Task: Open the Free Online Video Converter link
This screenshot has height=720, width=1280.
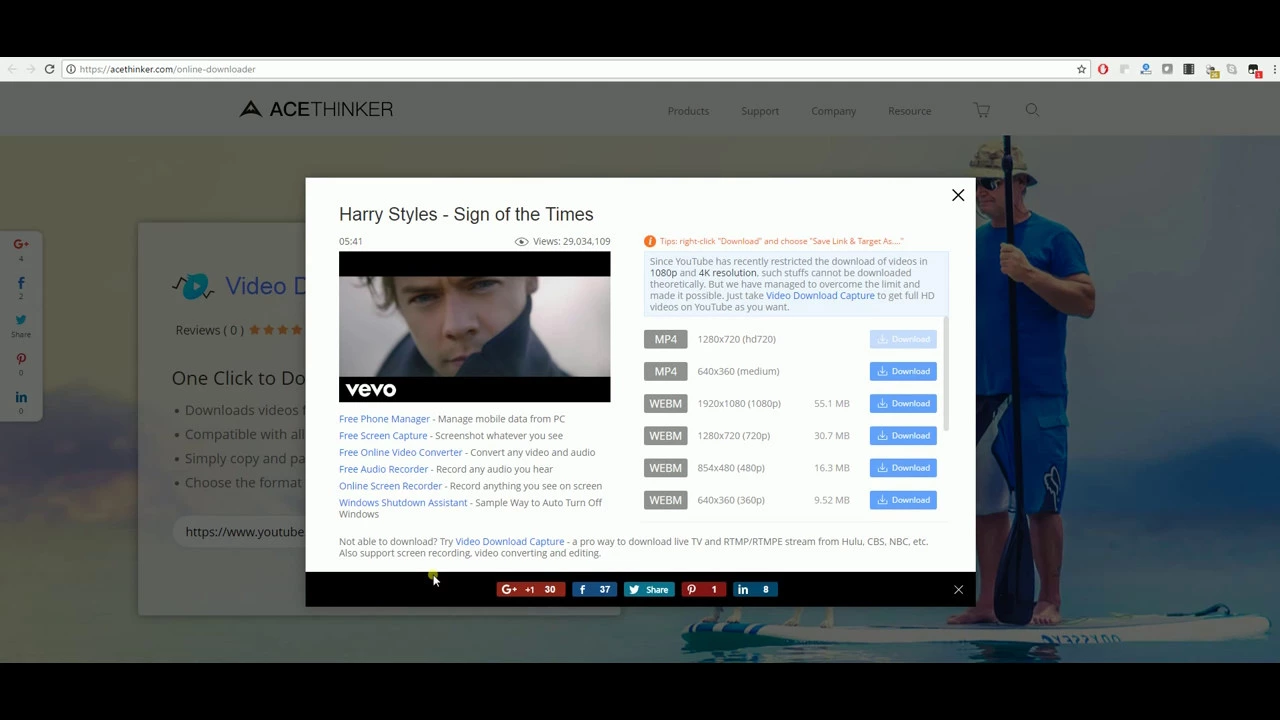Action: (x=400, y=452)
